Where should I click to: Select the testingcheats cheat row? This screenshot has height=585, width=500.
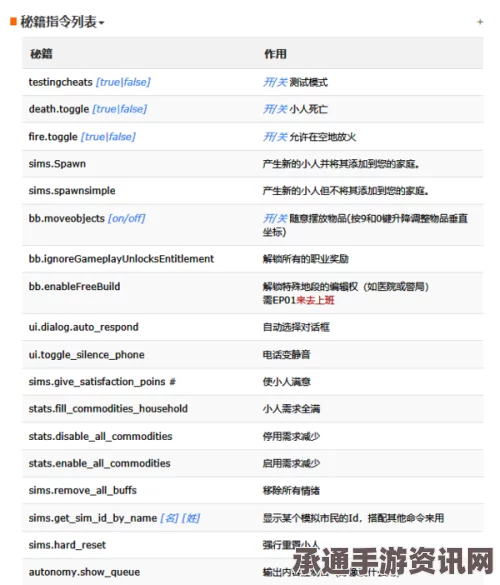pyautogui.click(x=253, y=82)
